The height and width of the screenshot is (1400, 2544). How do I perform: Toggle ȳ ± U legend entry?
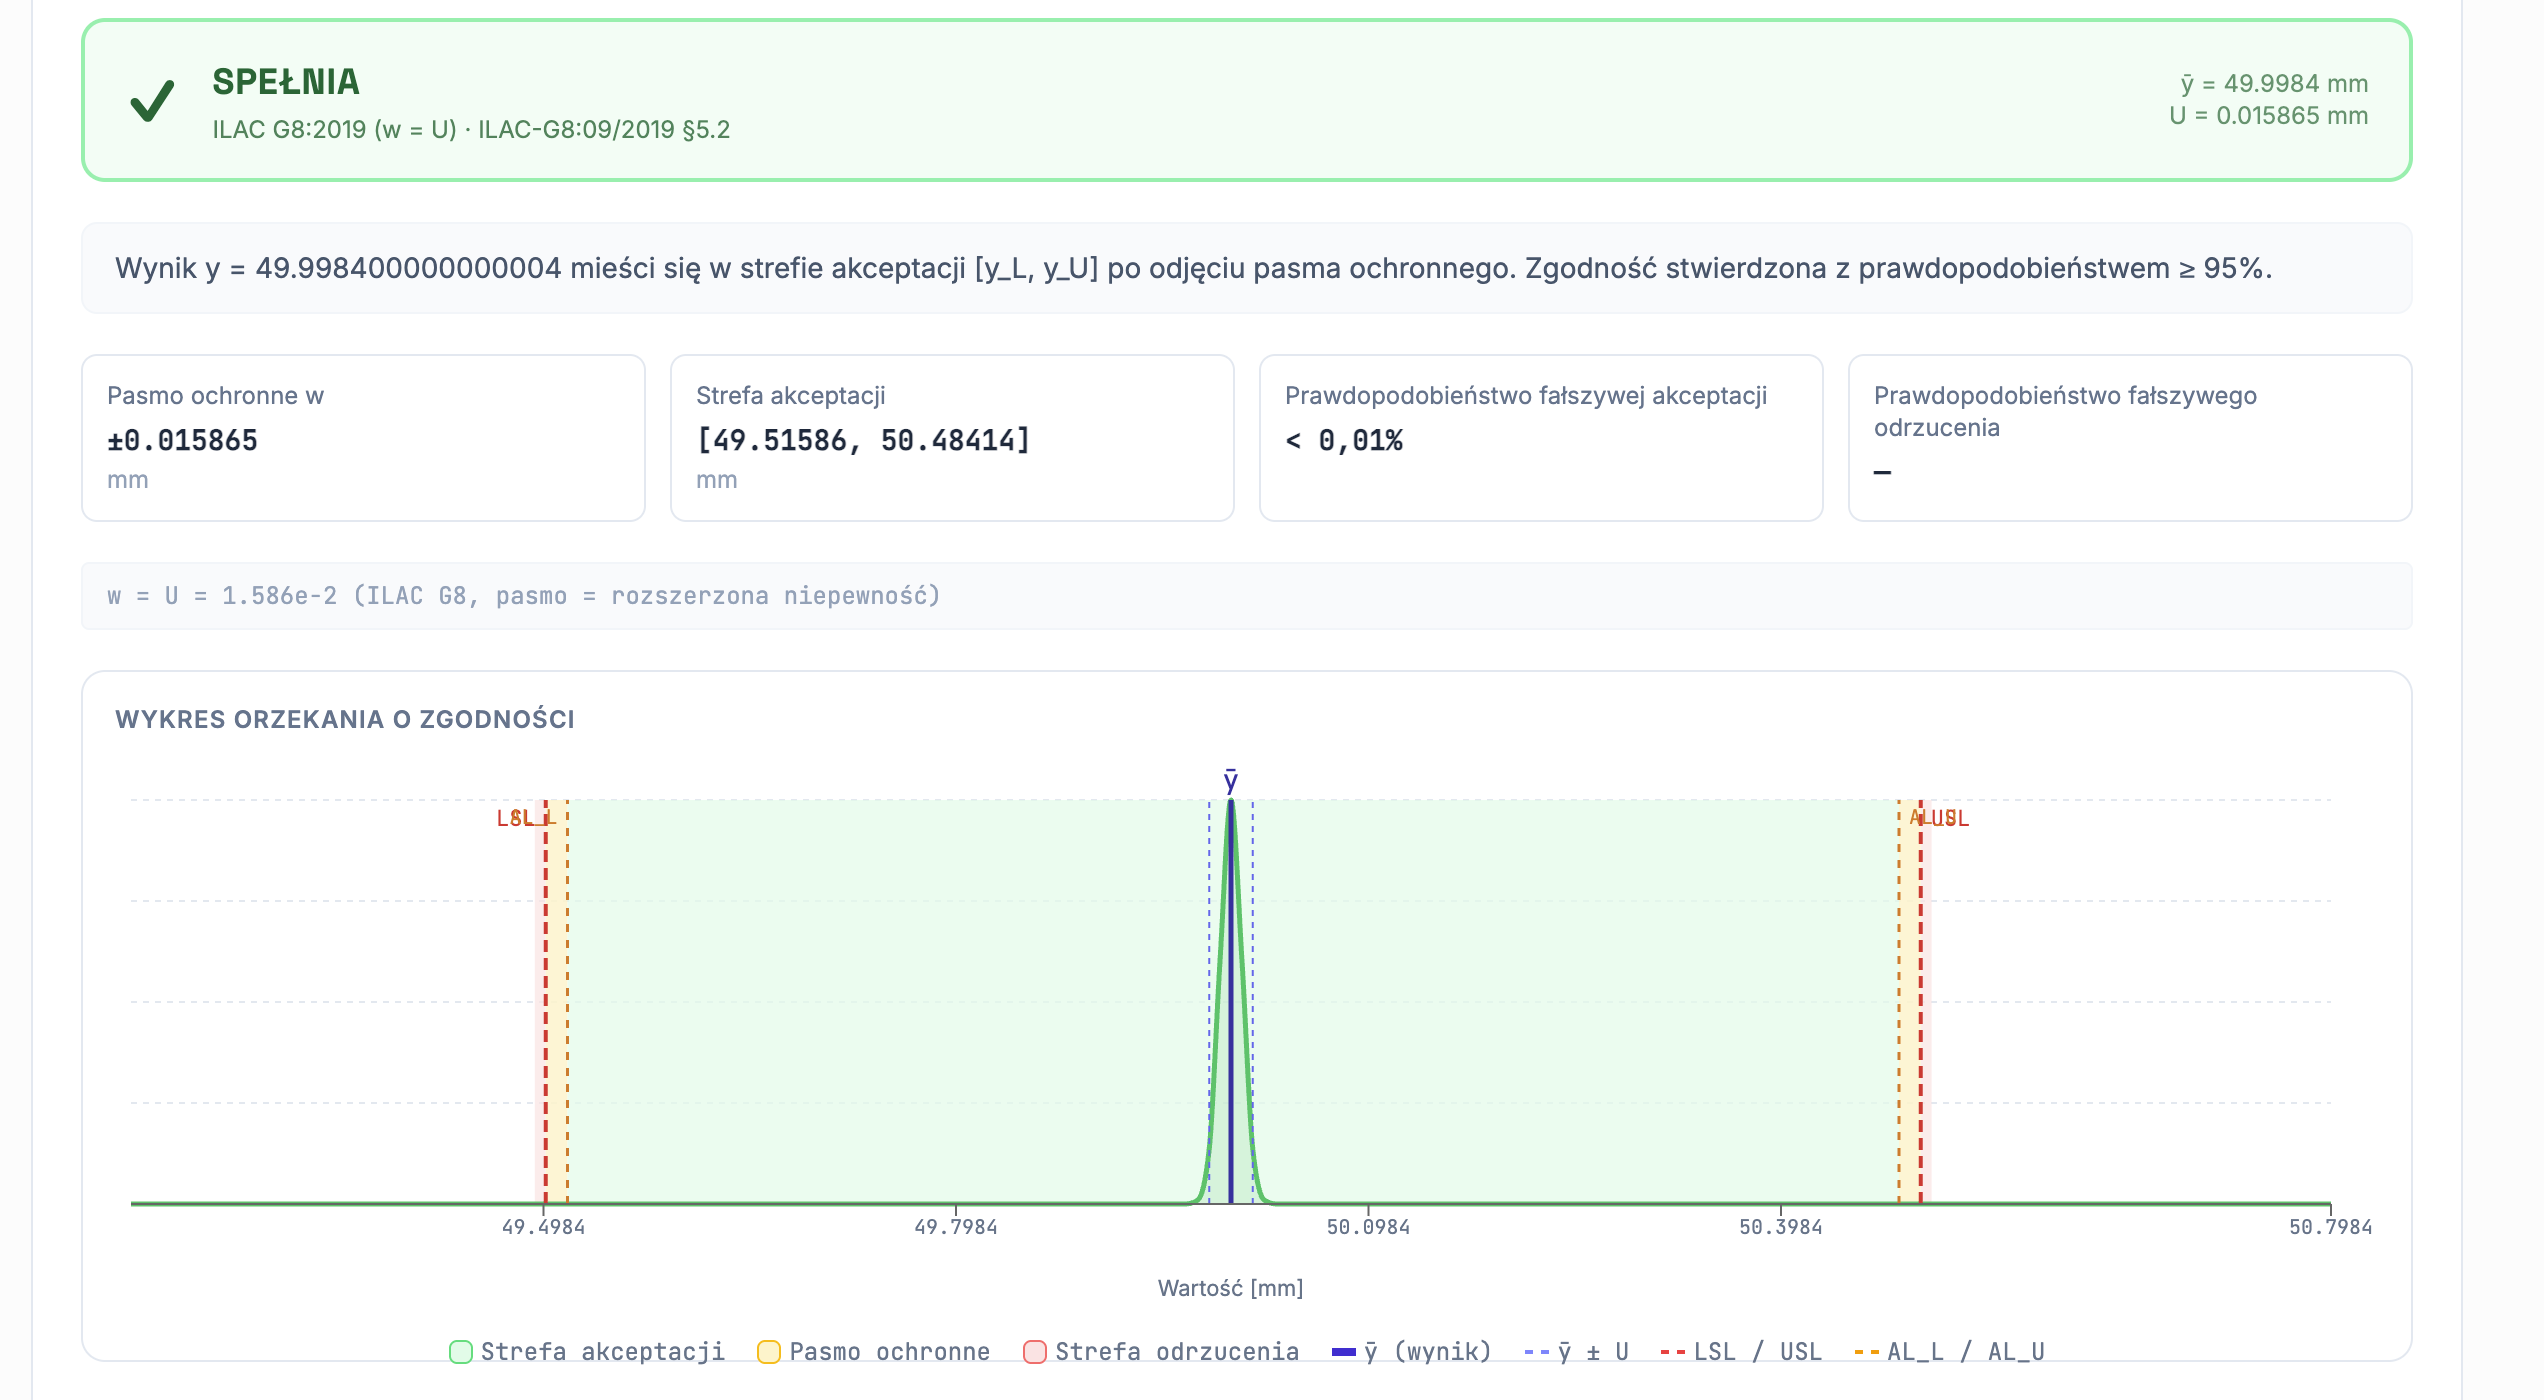[x=1577, y=1352]
